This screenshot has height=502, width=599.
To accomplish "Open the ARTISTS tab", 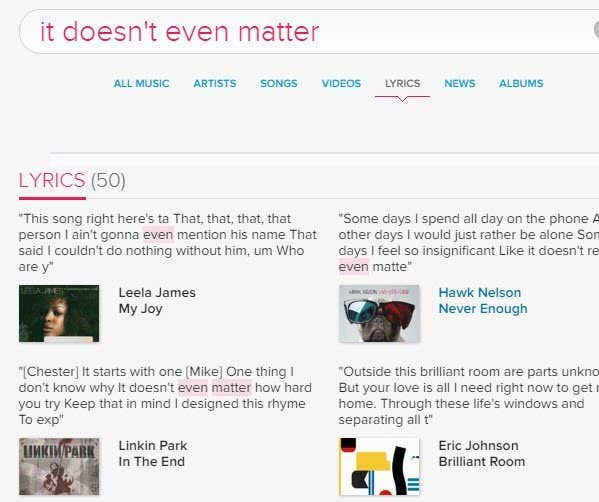I will click(x=215, y=83).
